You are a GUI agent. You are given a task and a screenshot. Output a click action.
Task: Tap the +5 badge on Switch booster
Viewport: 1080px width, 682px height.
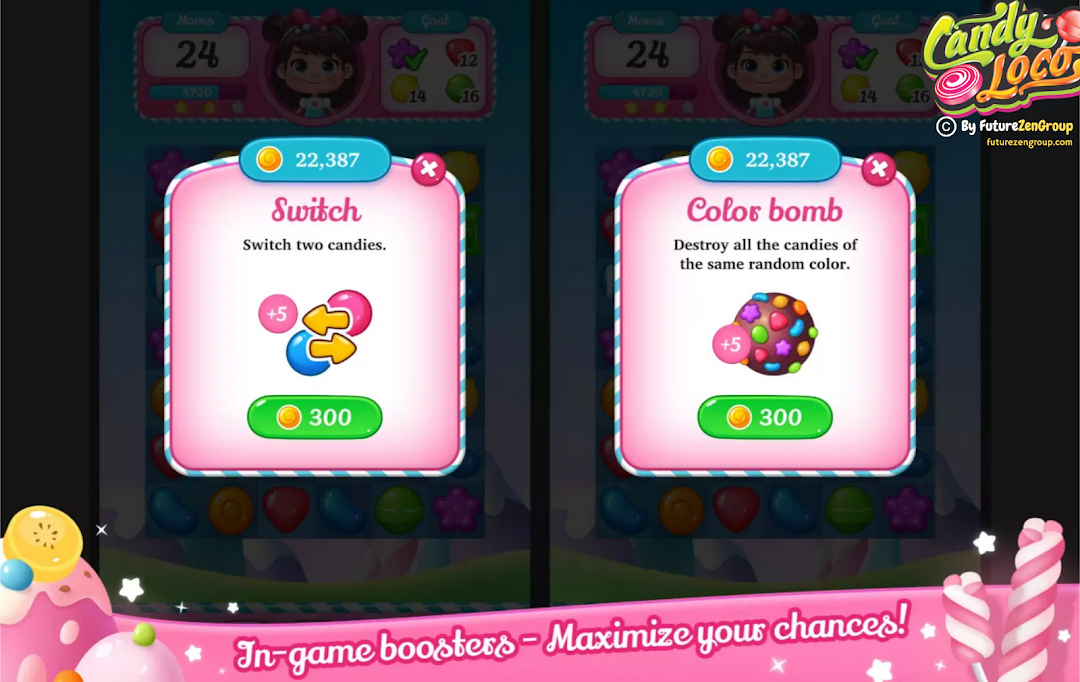[278, 313]
